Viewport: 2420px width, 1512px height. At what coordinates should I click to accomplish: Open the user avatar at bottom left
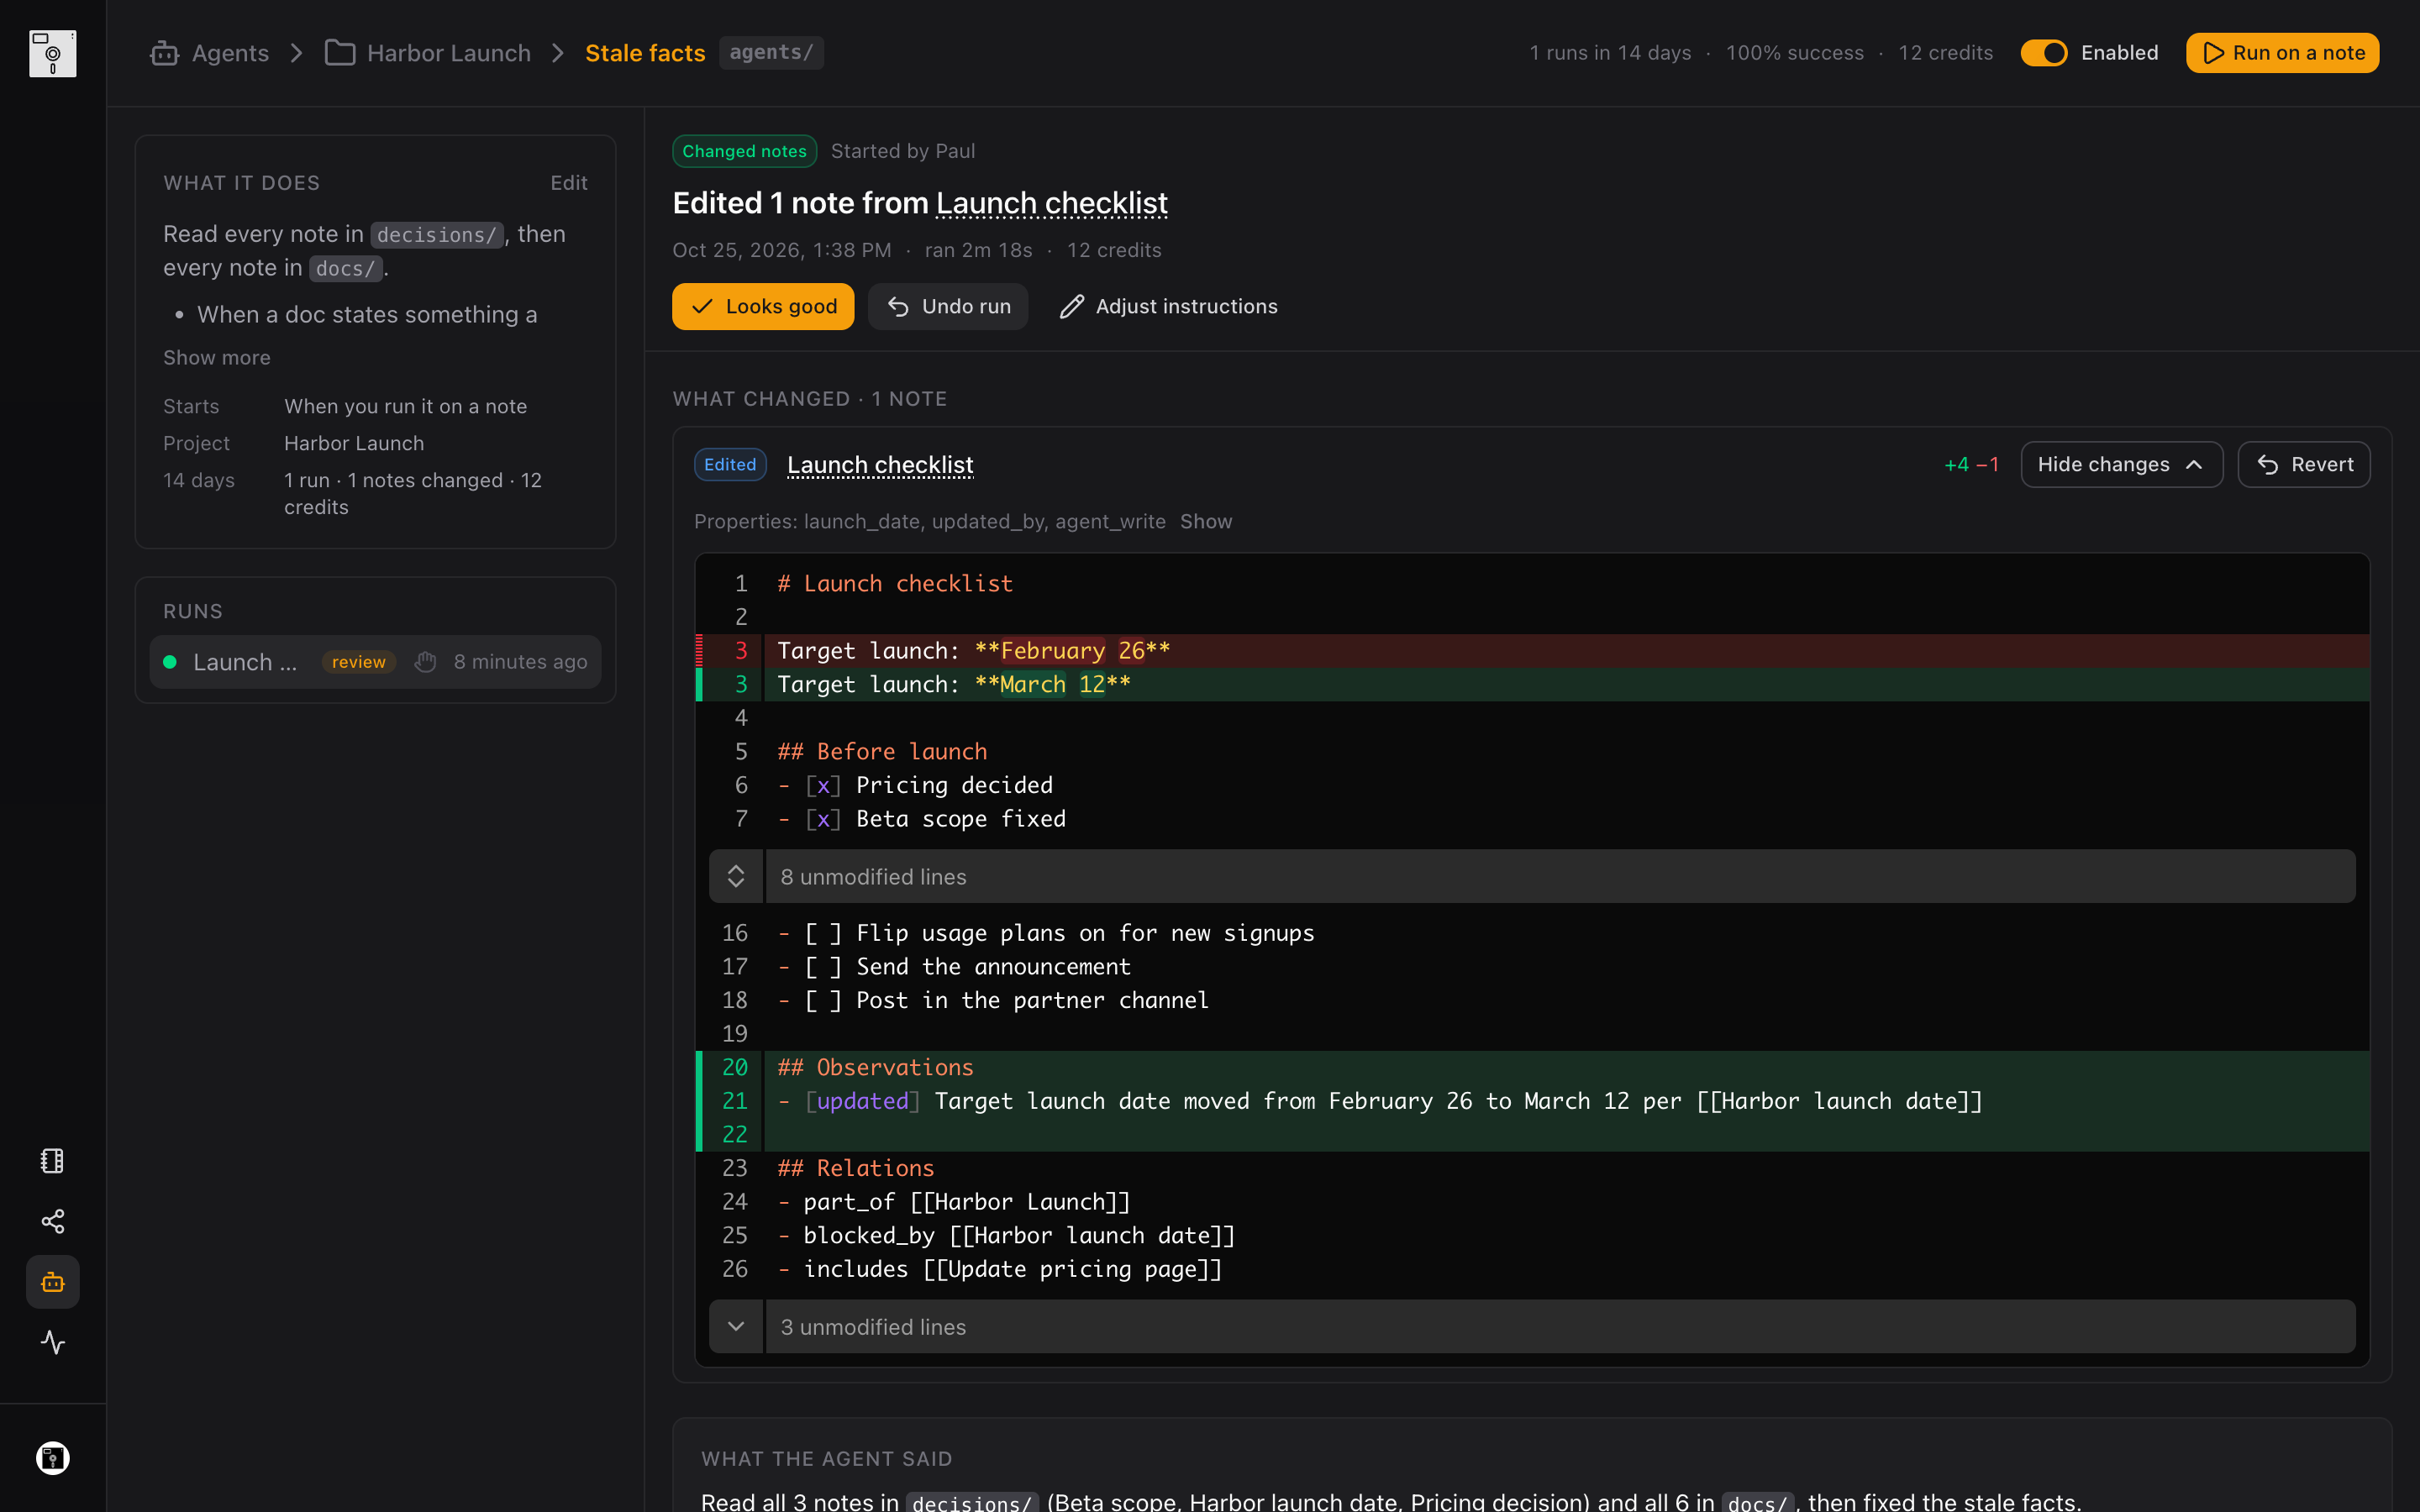pyautogui.click(x=52, y=1458)
